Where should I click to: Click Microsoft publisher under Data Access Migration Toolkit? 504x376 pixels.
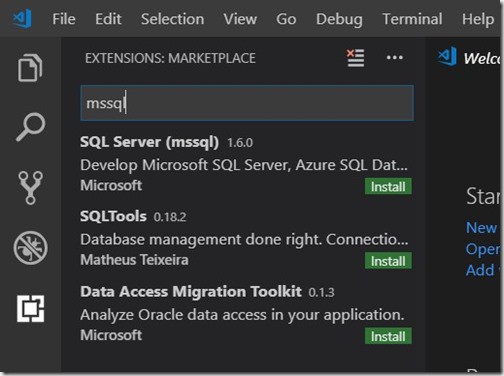(111, 335)
